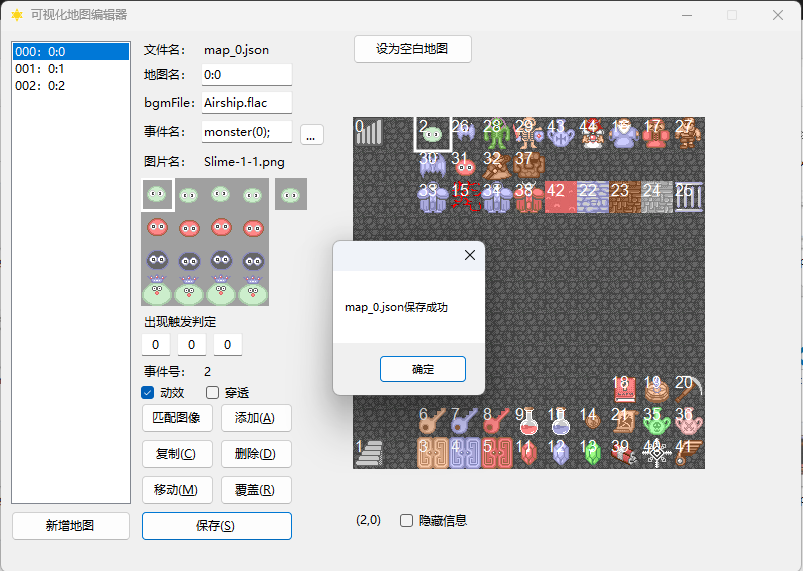The width and height of the screenshot is (803, 571).
Task: Select snowflake tile numbered 40
Action: 657,453
